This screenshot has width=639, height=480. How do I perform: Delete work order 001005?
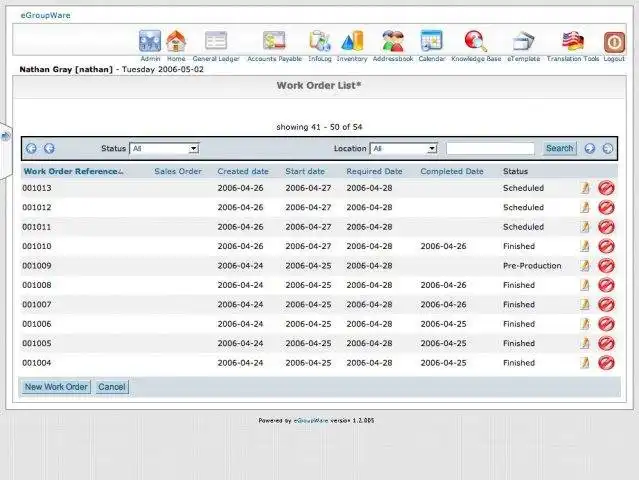click(606, 343)
